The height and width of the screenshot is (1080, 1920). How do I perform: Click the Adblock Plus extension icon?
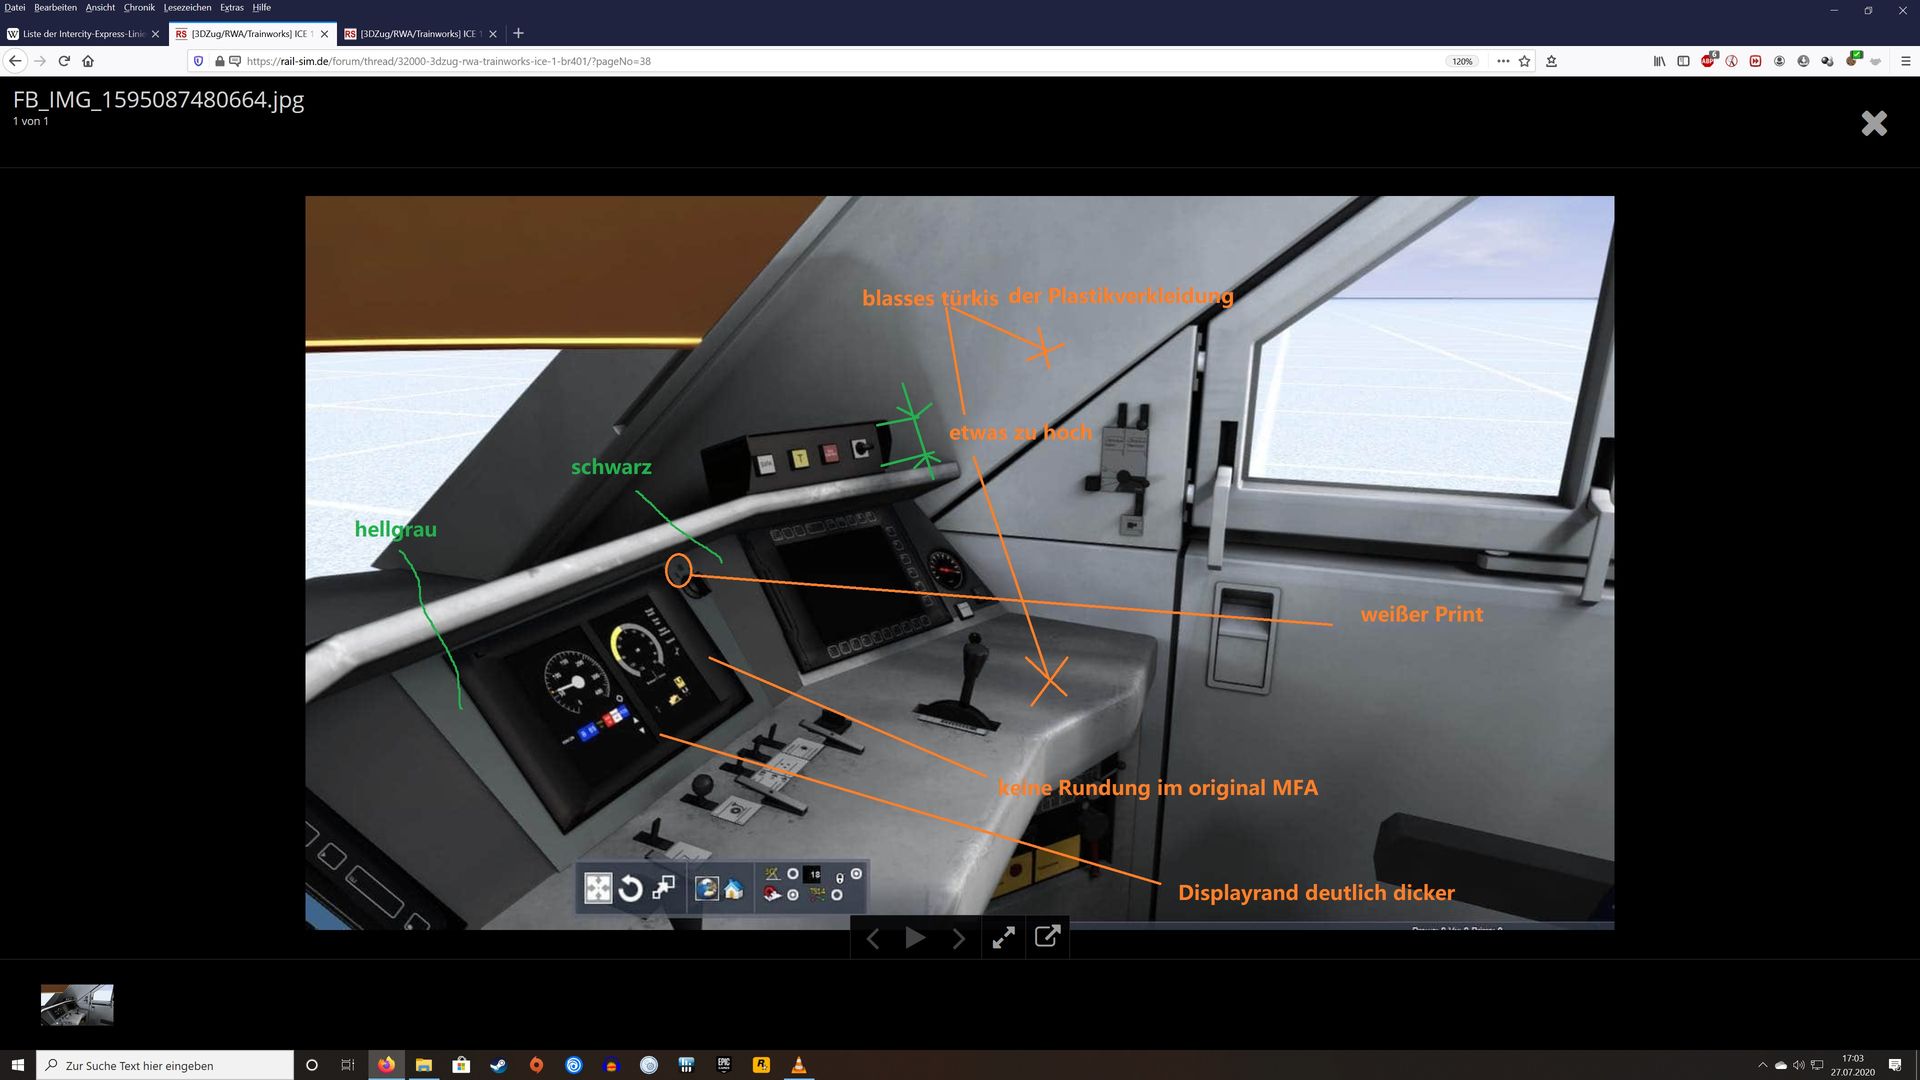pyautogui.click(x=1708, y=61)
